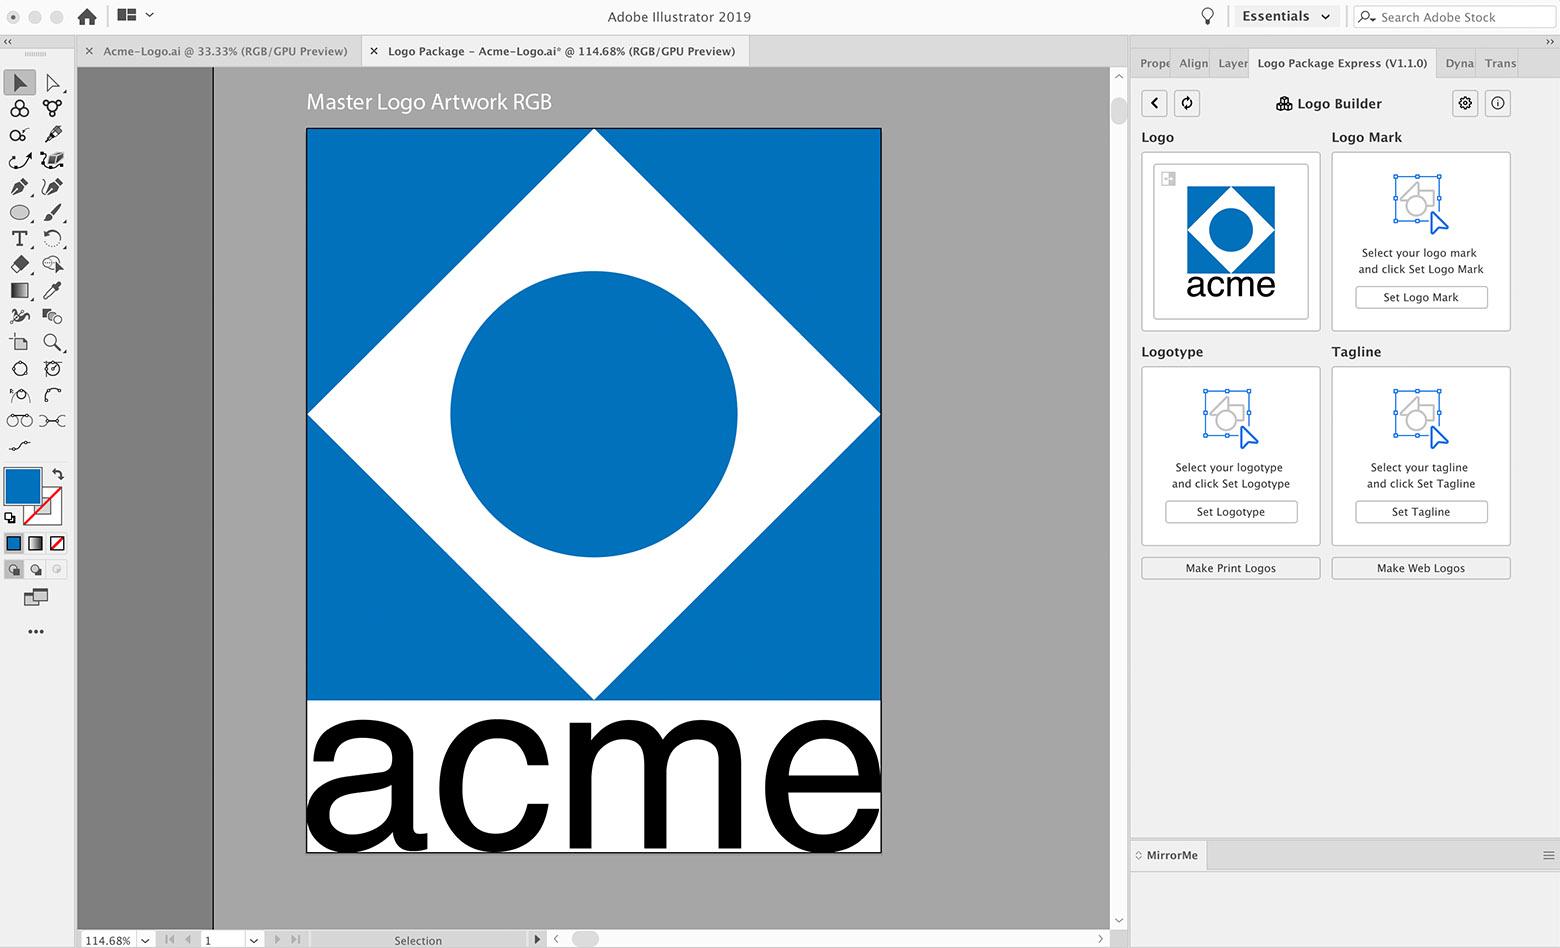The width and height of the screenshot is (1560, 948).
Task: Set paint type to None
Action: [x=58, y=543]
